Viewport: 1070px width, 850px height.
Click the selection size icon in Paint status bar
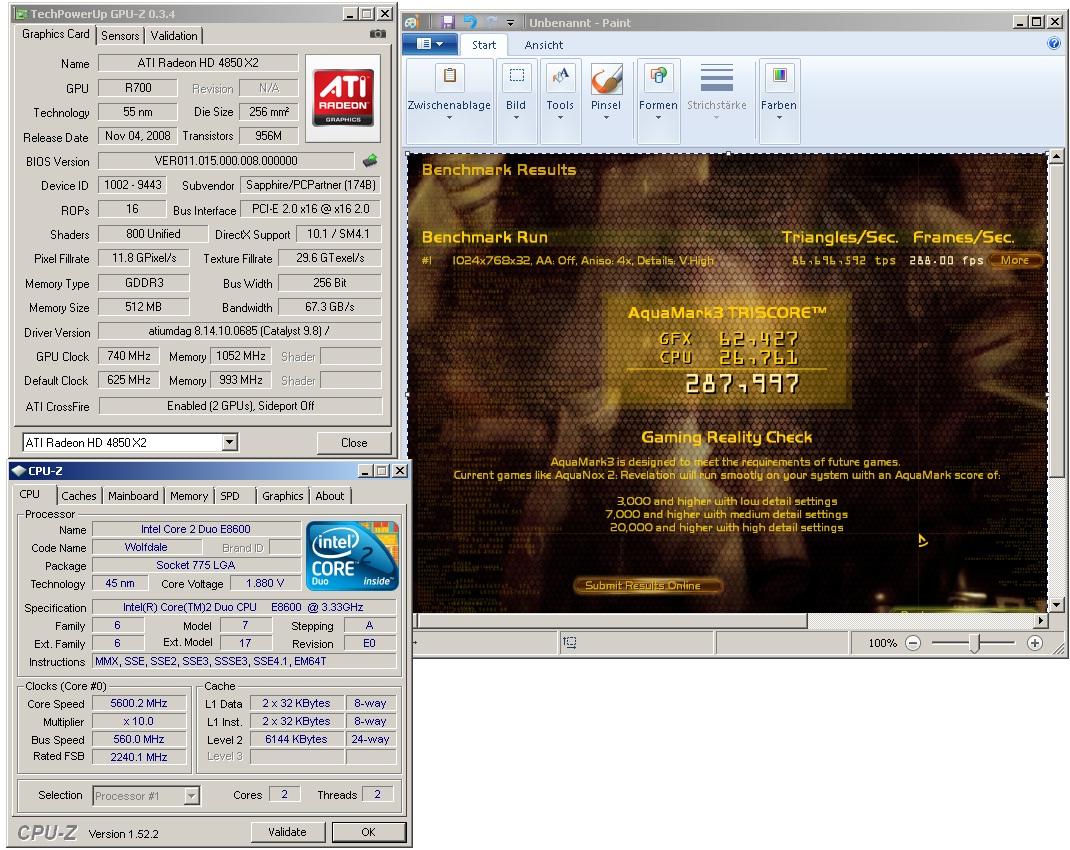[569, 642]
